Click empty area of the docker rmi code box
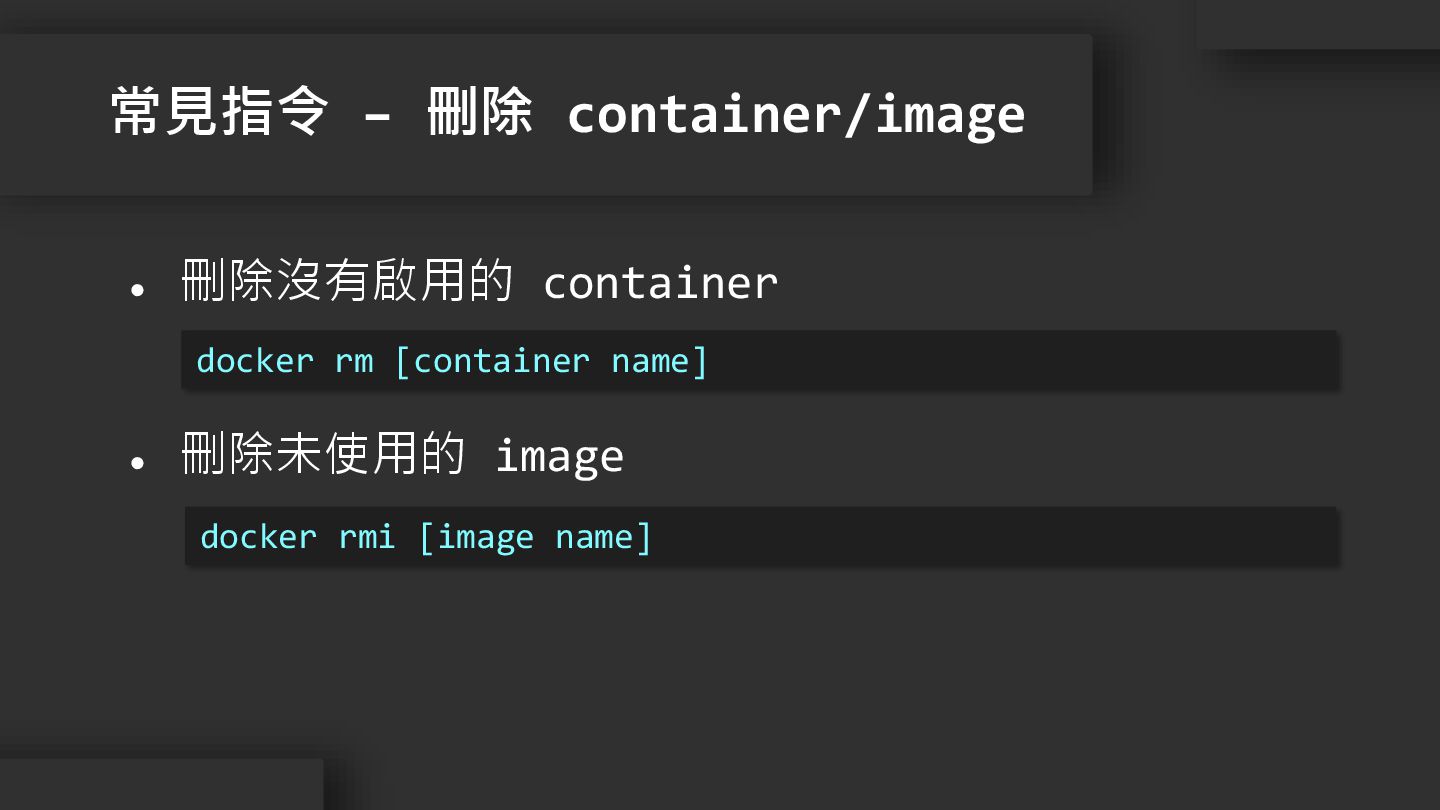The image size is (1440, 810). coord(1000,536)
